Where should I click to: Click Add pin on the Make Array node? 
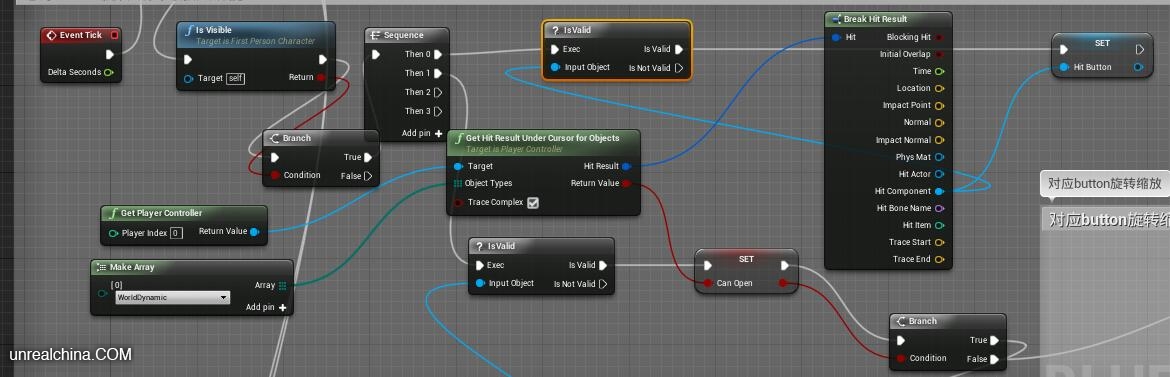tap(266, 308)
